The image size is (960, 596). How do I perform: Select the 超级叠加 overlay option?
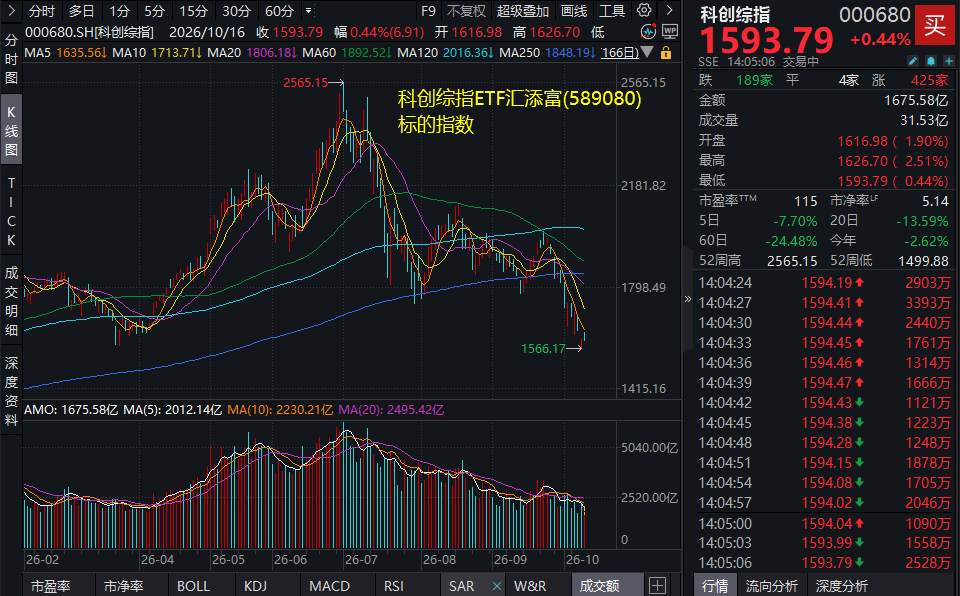tap(522, 11)
